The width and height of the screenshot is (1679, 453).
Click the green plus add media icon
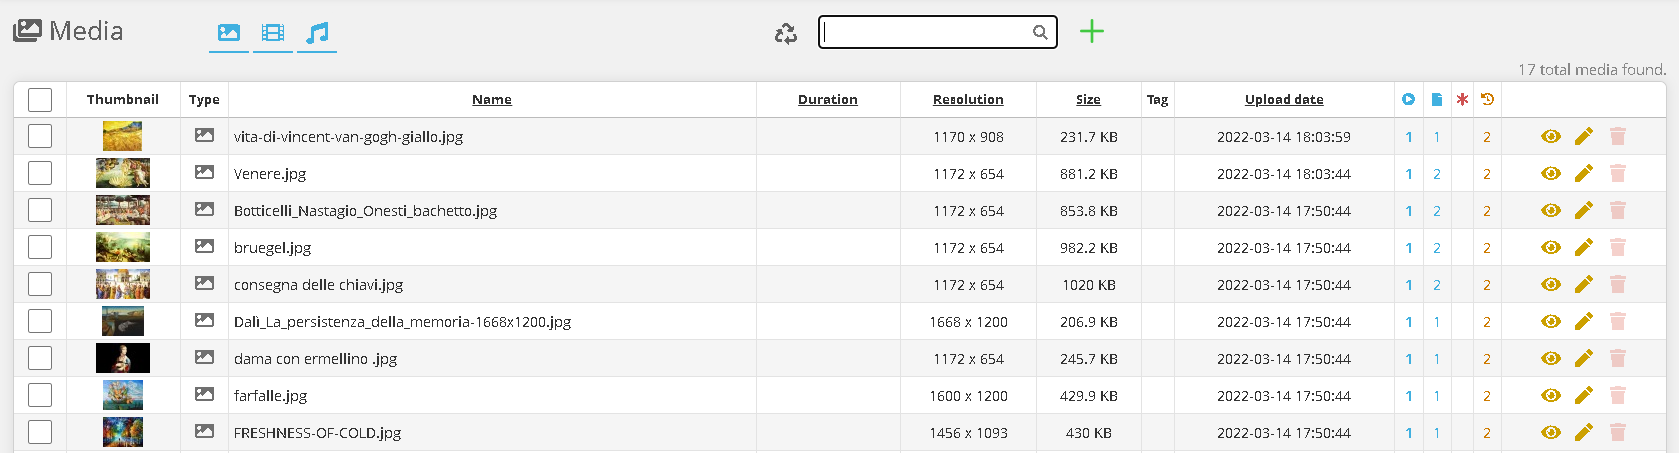point(1092,32)
